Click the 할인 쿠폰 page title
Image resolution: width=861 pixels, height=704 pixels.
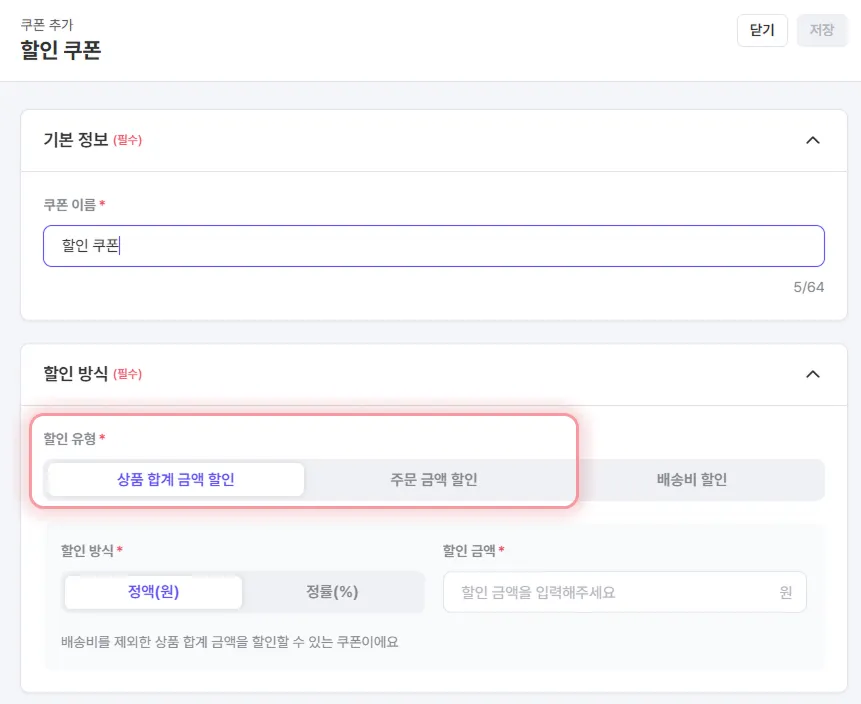(61, 50)
